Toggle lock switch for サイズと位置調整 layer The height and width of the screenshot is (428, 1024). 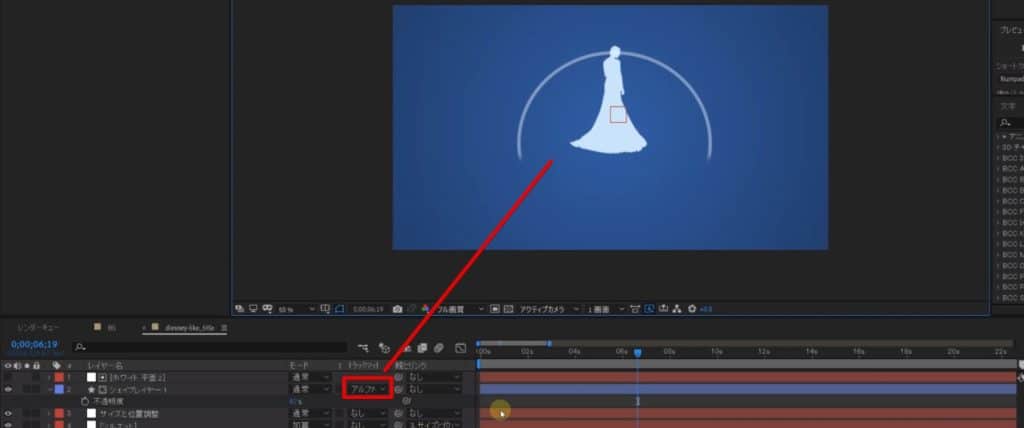(36, 413)
